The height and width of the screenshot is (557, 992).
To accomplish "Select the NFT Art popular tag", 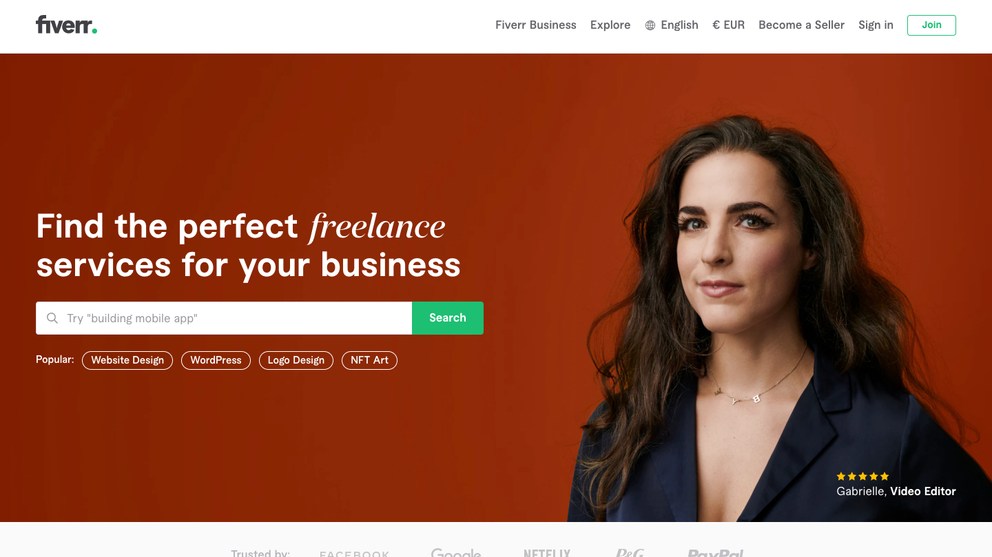I will click(369, 360).
